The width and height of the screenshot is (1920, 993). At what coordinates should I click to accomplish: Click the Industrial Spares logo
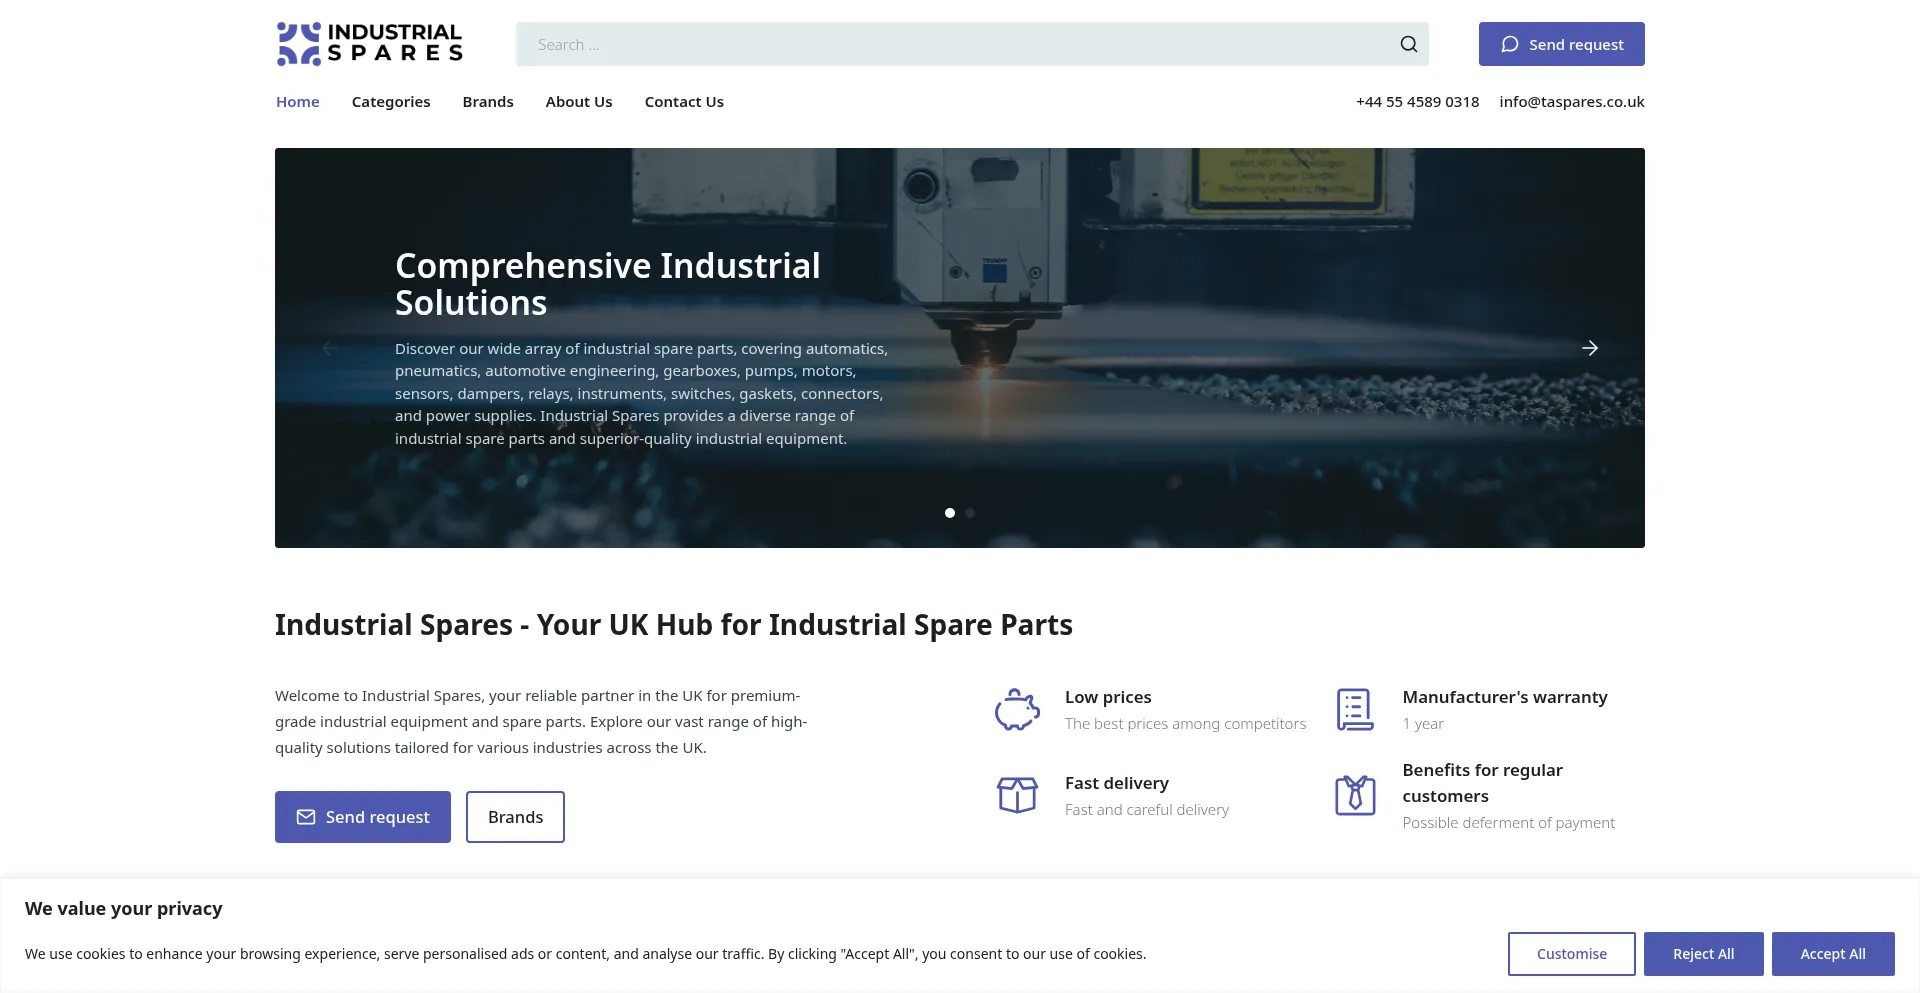coord(369,44)
